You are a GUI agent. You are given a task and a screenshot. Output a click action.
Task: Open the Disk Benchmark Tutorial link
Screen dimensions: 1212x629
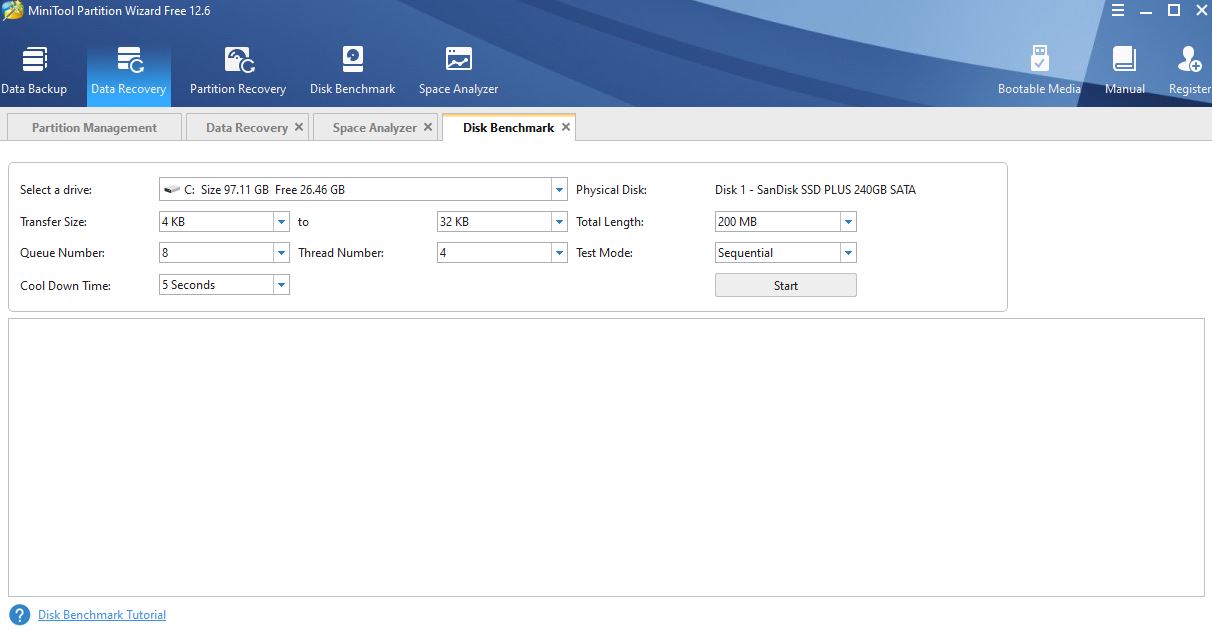[102, 615]
